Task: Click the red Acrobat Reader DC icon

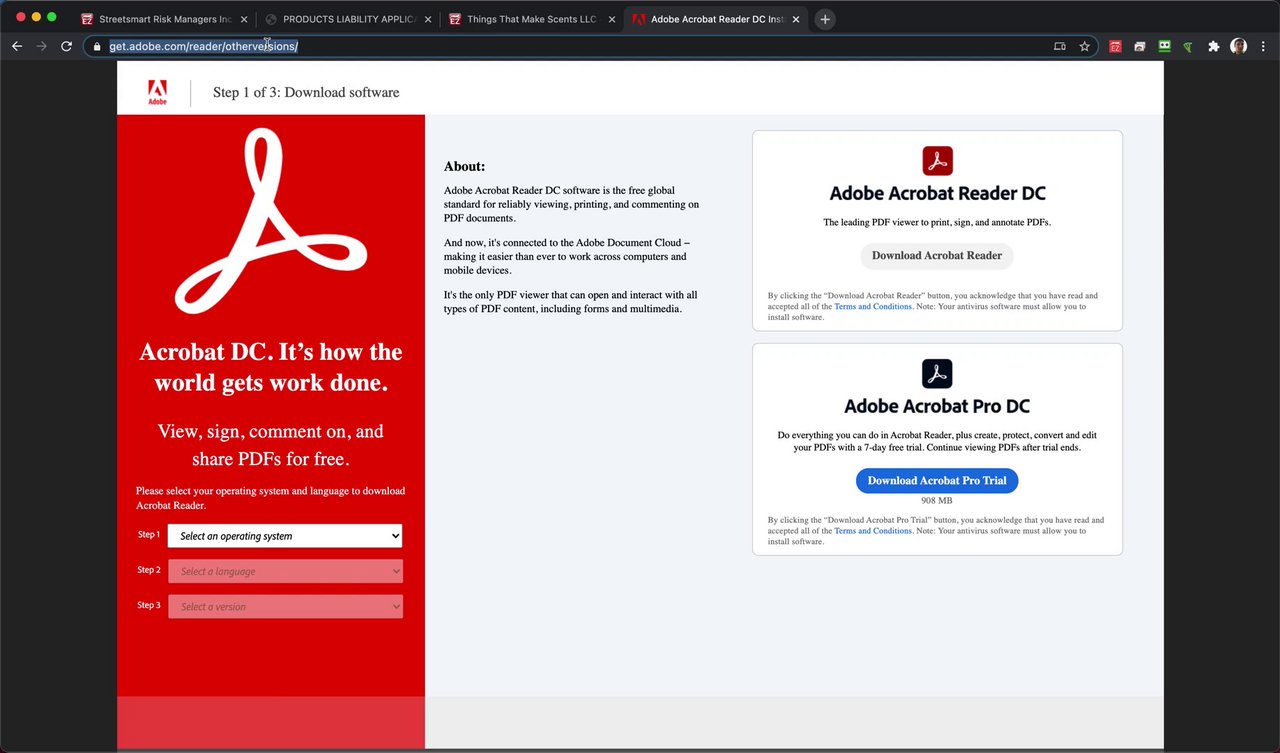Action: click(x=937, y=161)
